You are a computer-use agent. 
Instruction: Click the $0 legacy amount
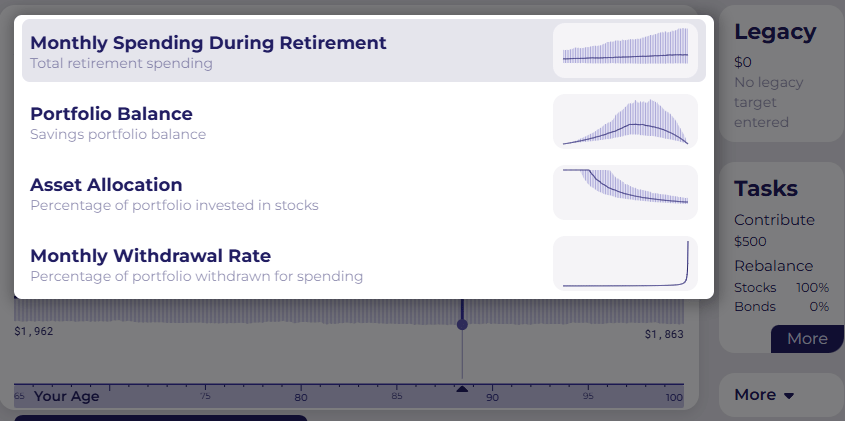[x=743, y=62]
